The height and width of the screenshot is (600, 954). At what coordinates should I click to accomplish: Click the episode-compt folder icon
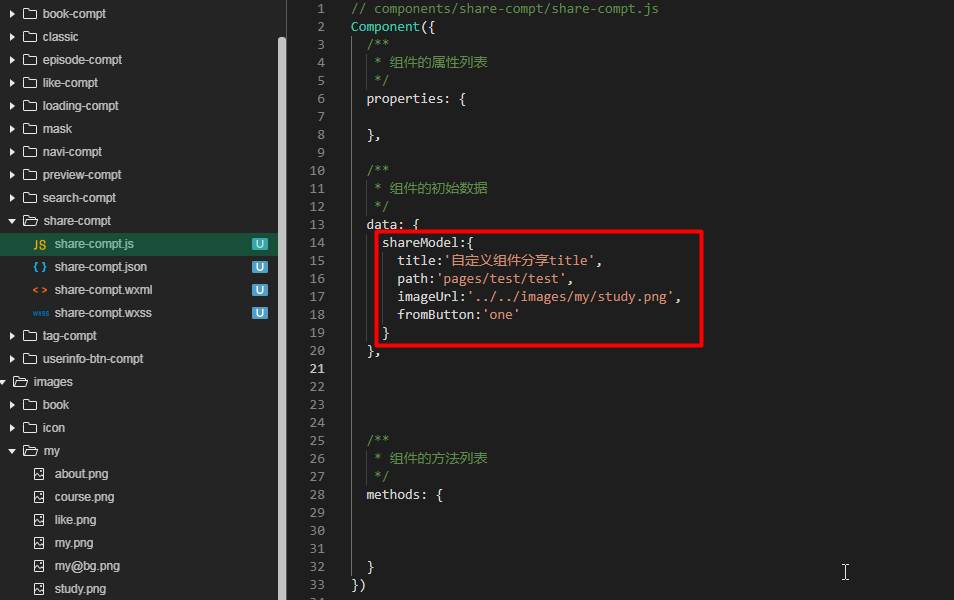tap(30, 60)
